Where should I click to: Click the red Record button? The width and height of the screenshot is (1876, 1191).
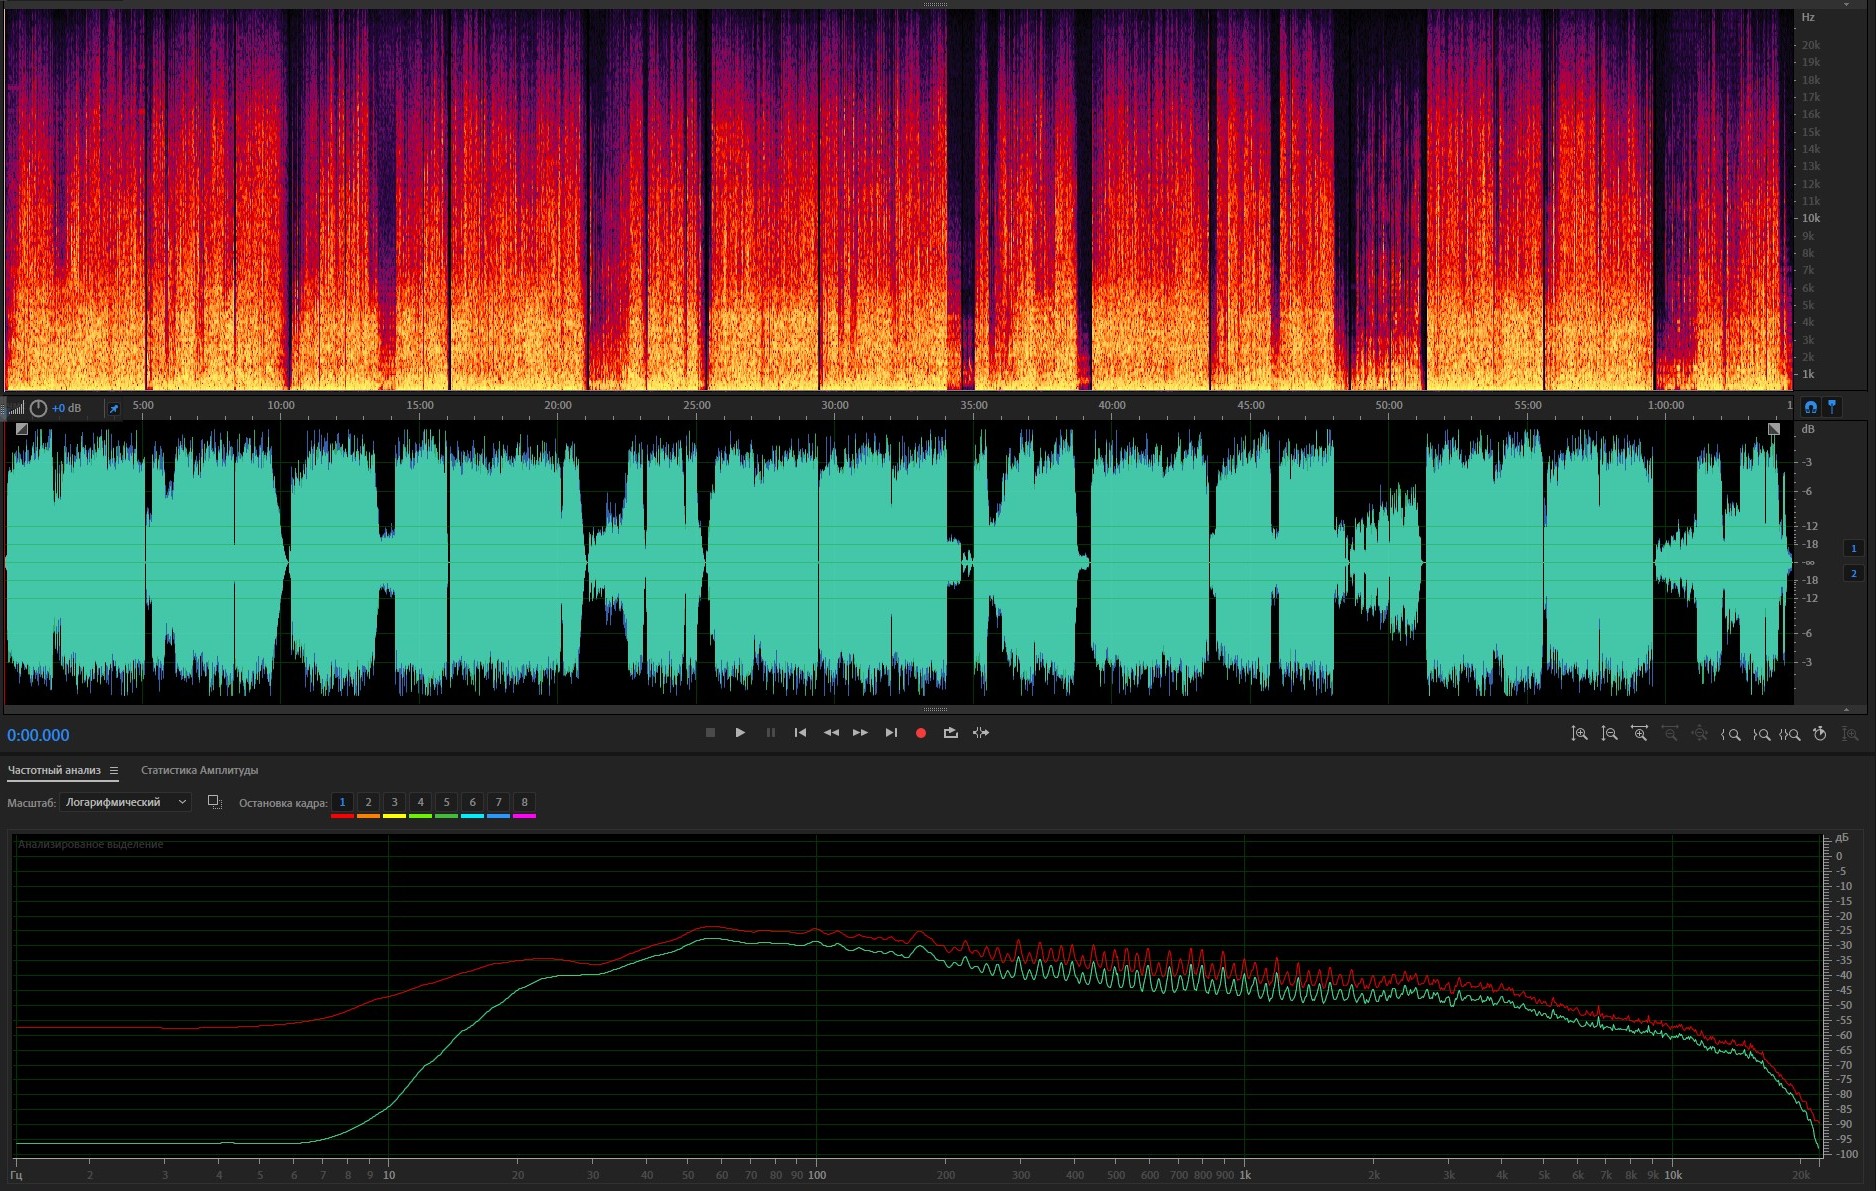(x=920, y=733)
